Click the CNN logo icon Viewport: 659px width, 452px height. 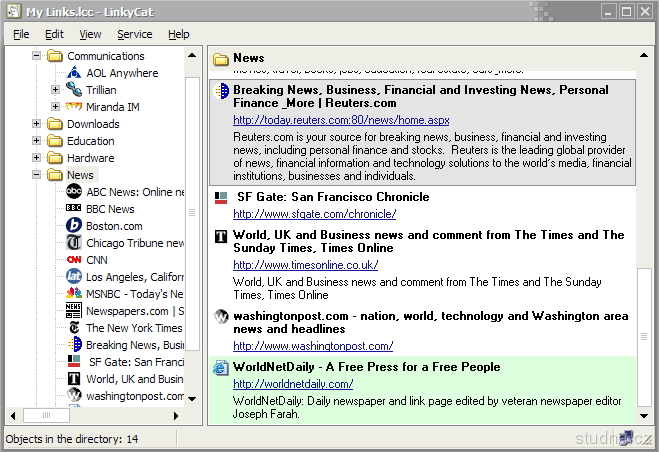74,260
